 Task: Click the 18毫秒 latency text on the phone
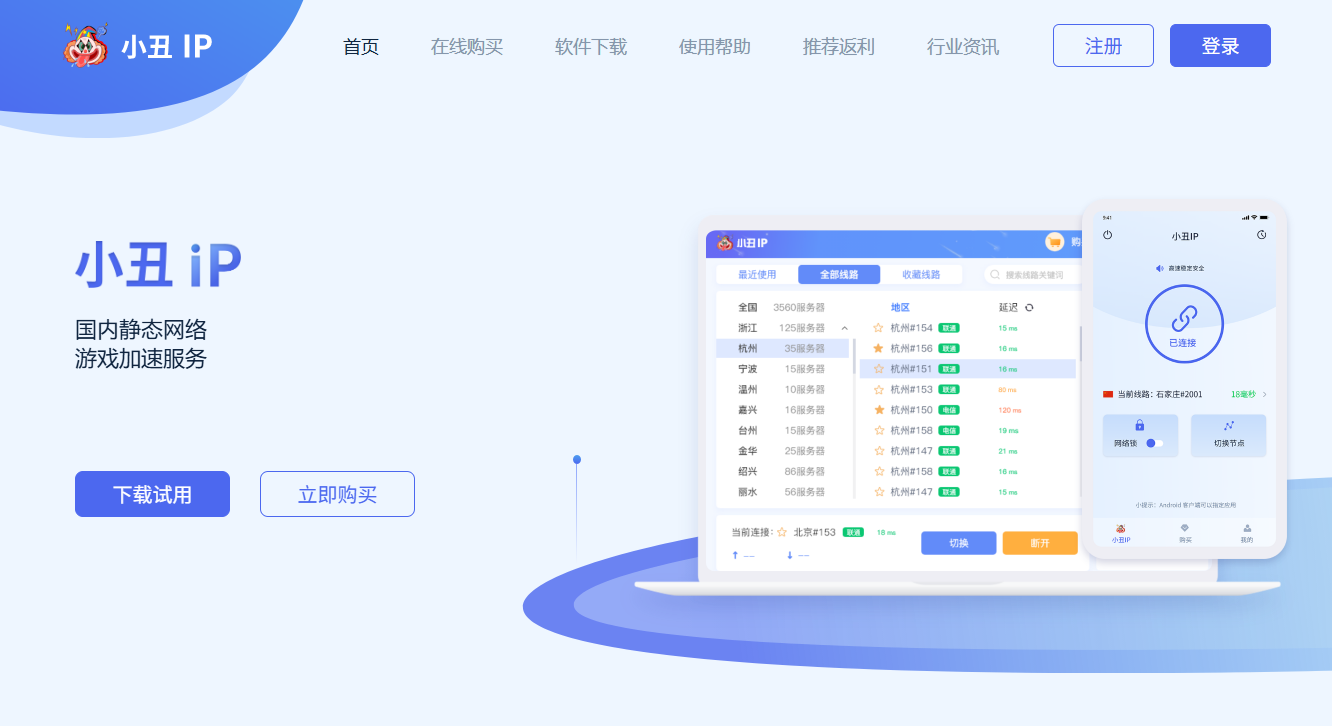click(x=1243, y=395)
